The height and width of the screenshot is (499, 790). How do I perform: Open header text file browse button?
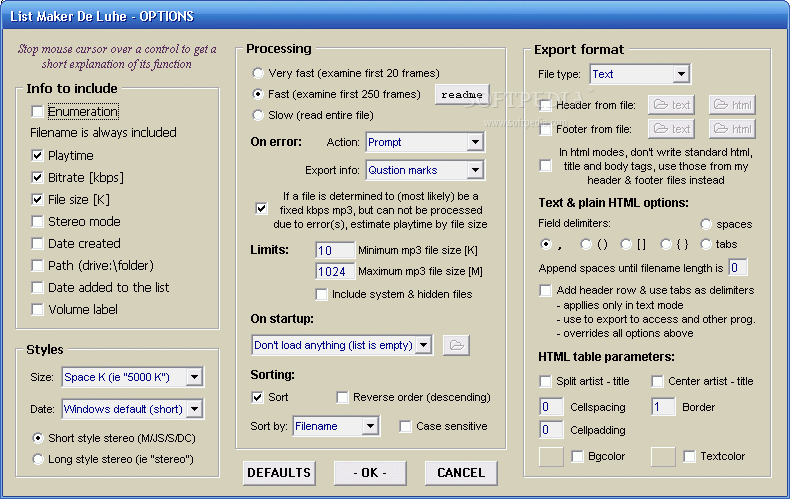[672, 105]
